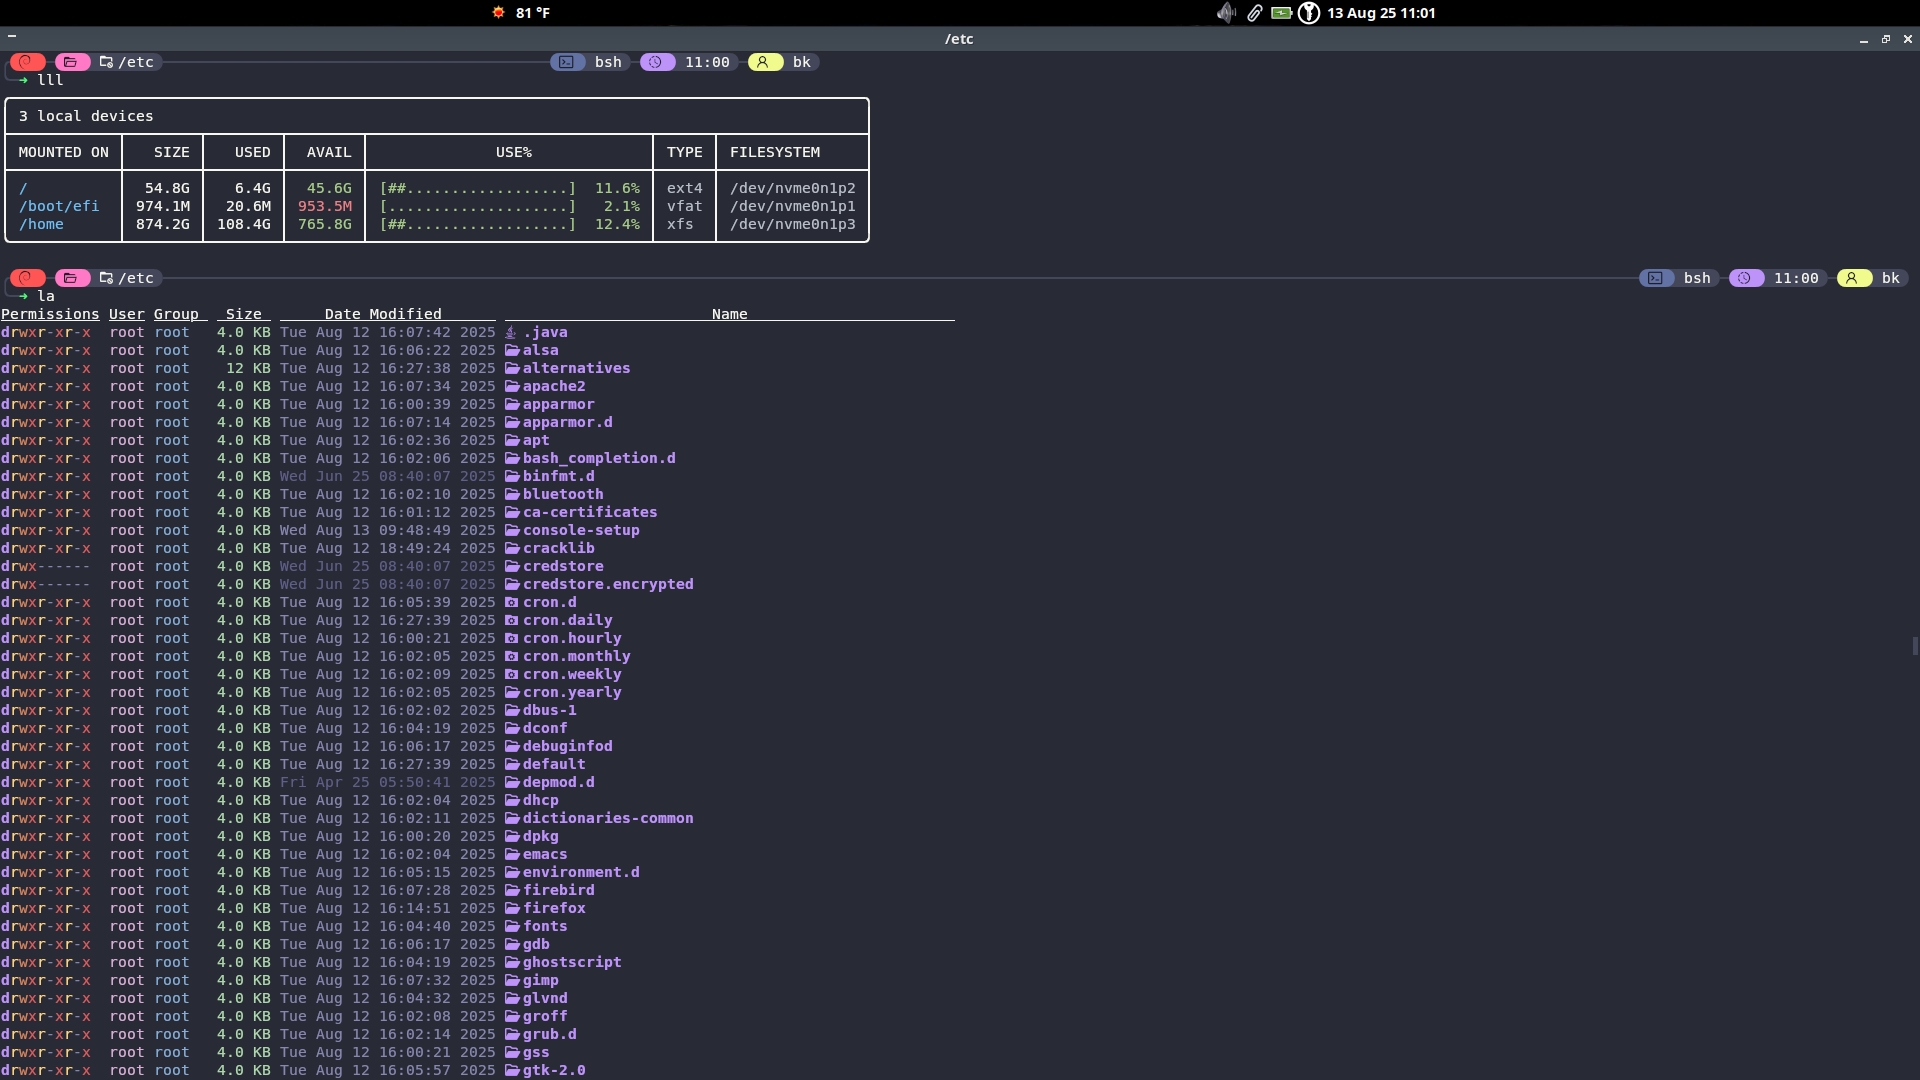This screenshot has width=1920, height=1080.
Task: Click the yellow user icon beside 'bk' on right edge
Action: coord(1853,278)
